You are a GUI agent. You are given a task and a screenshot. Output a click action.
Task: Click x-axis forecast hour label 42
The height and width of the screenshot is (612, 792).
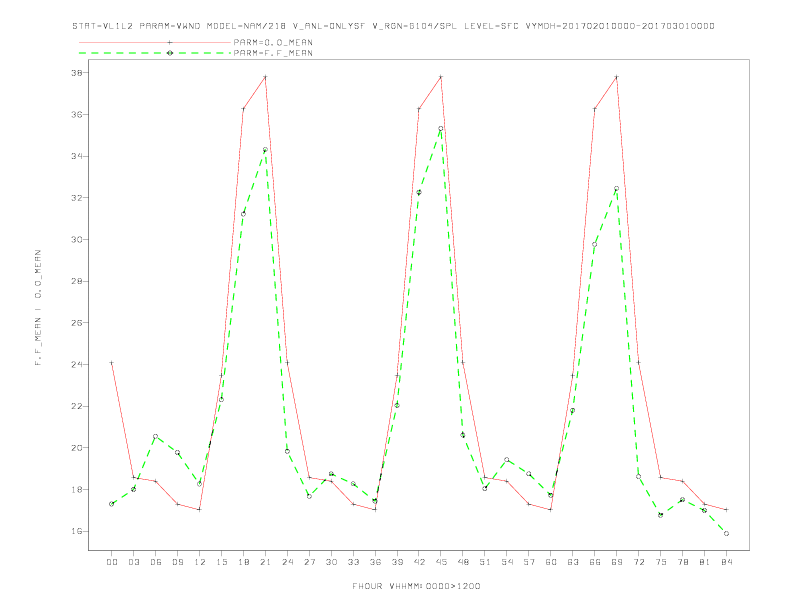click(x=419, y=562)
